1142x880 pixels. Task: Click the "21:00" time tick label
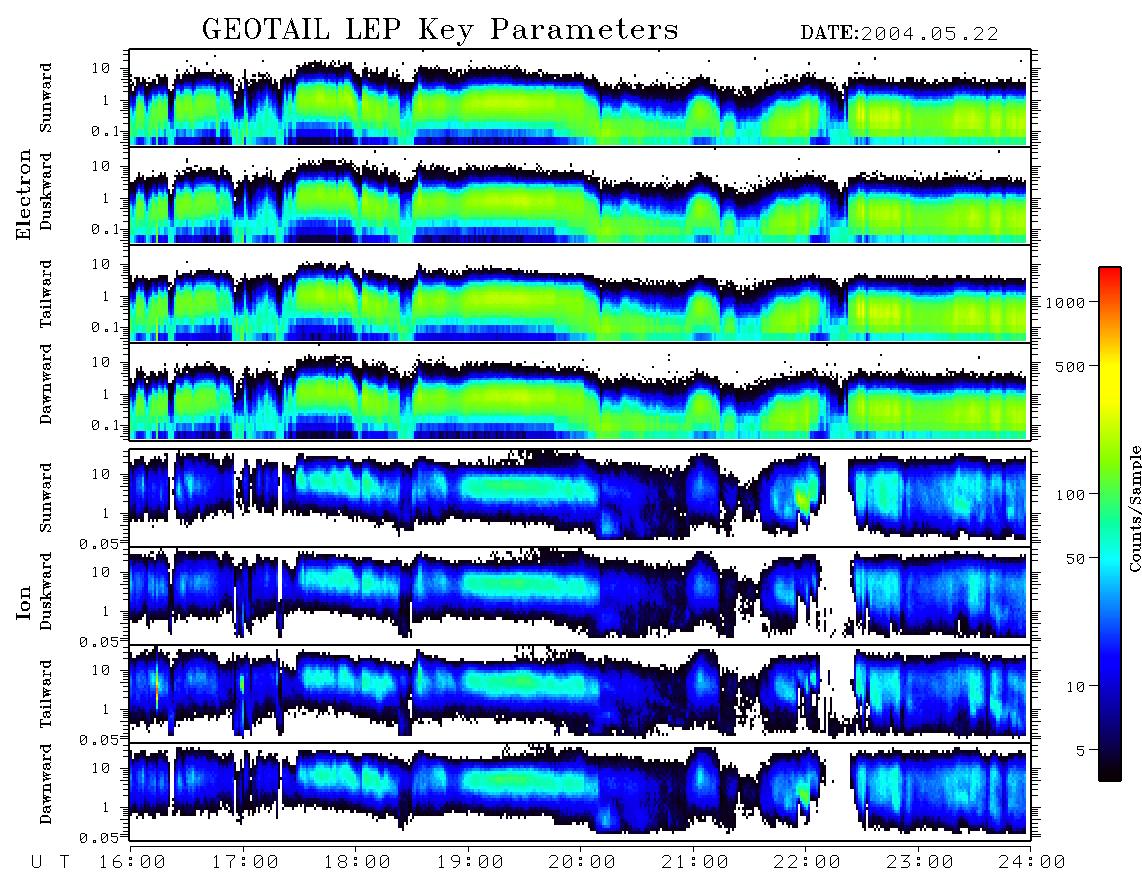tap(695, 862)
